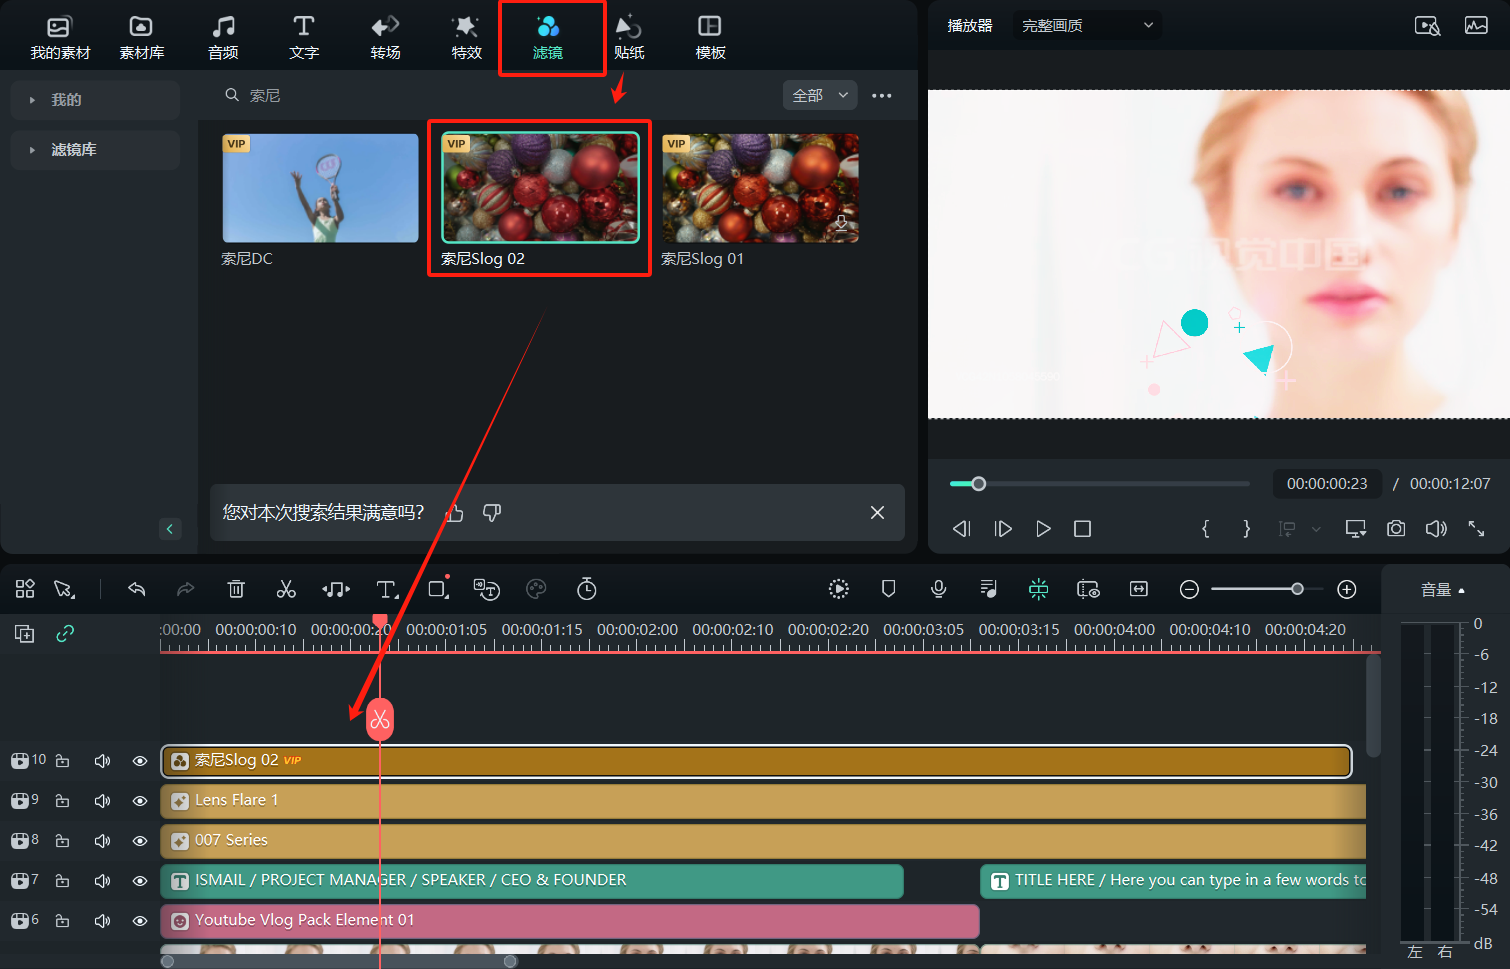Take a snapshot with the camera icon
This screenshot has height=969, width=1510.
[1396, 528]
